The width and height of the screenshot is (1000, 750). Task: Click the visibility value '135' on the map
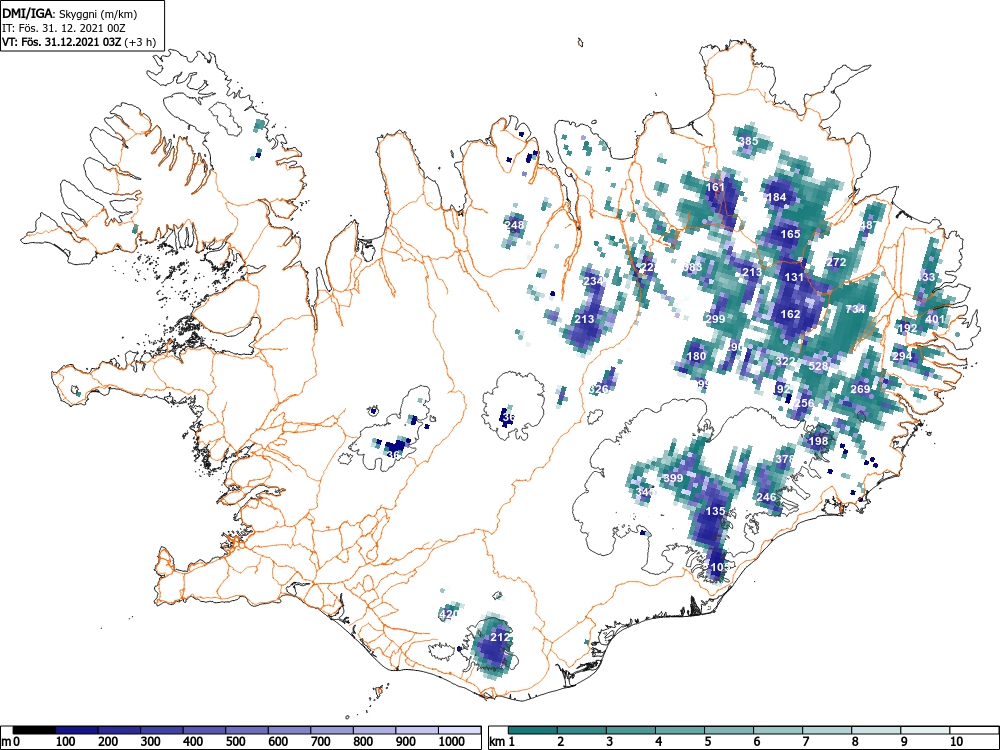pyautogui.click(x=716, y=511)
